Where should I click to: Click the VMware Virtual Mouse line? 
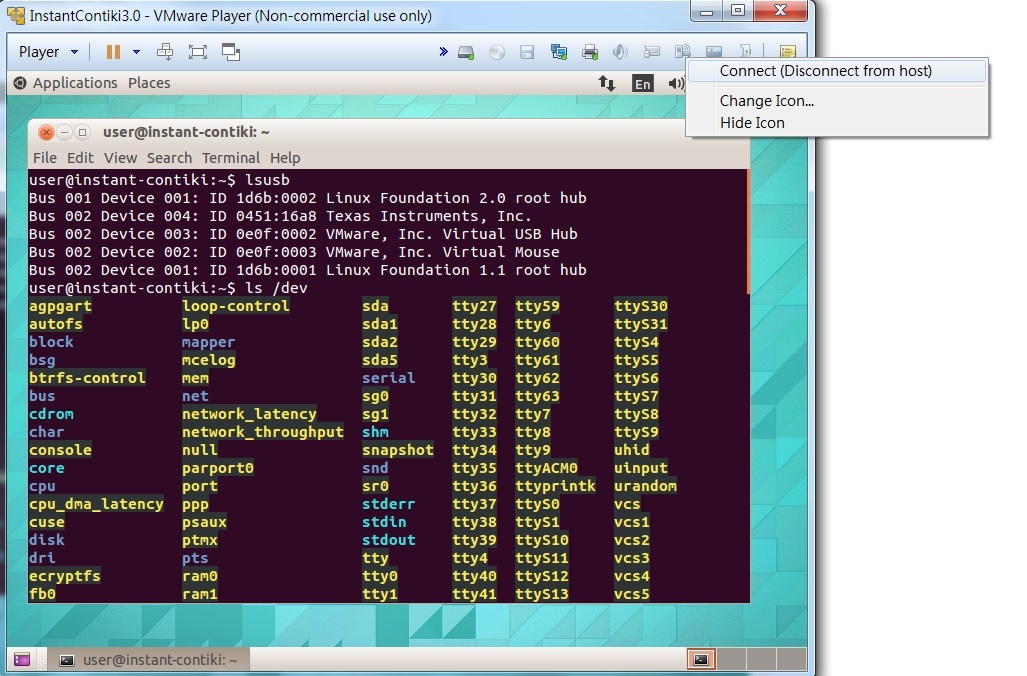pos(294,252)
